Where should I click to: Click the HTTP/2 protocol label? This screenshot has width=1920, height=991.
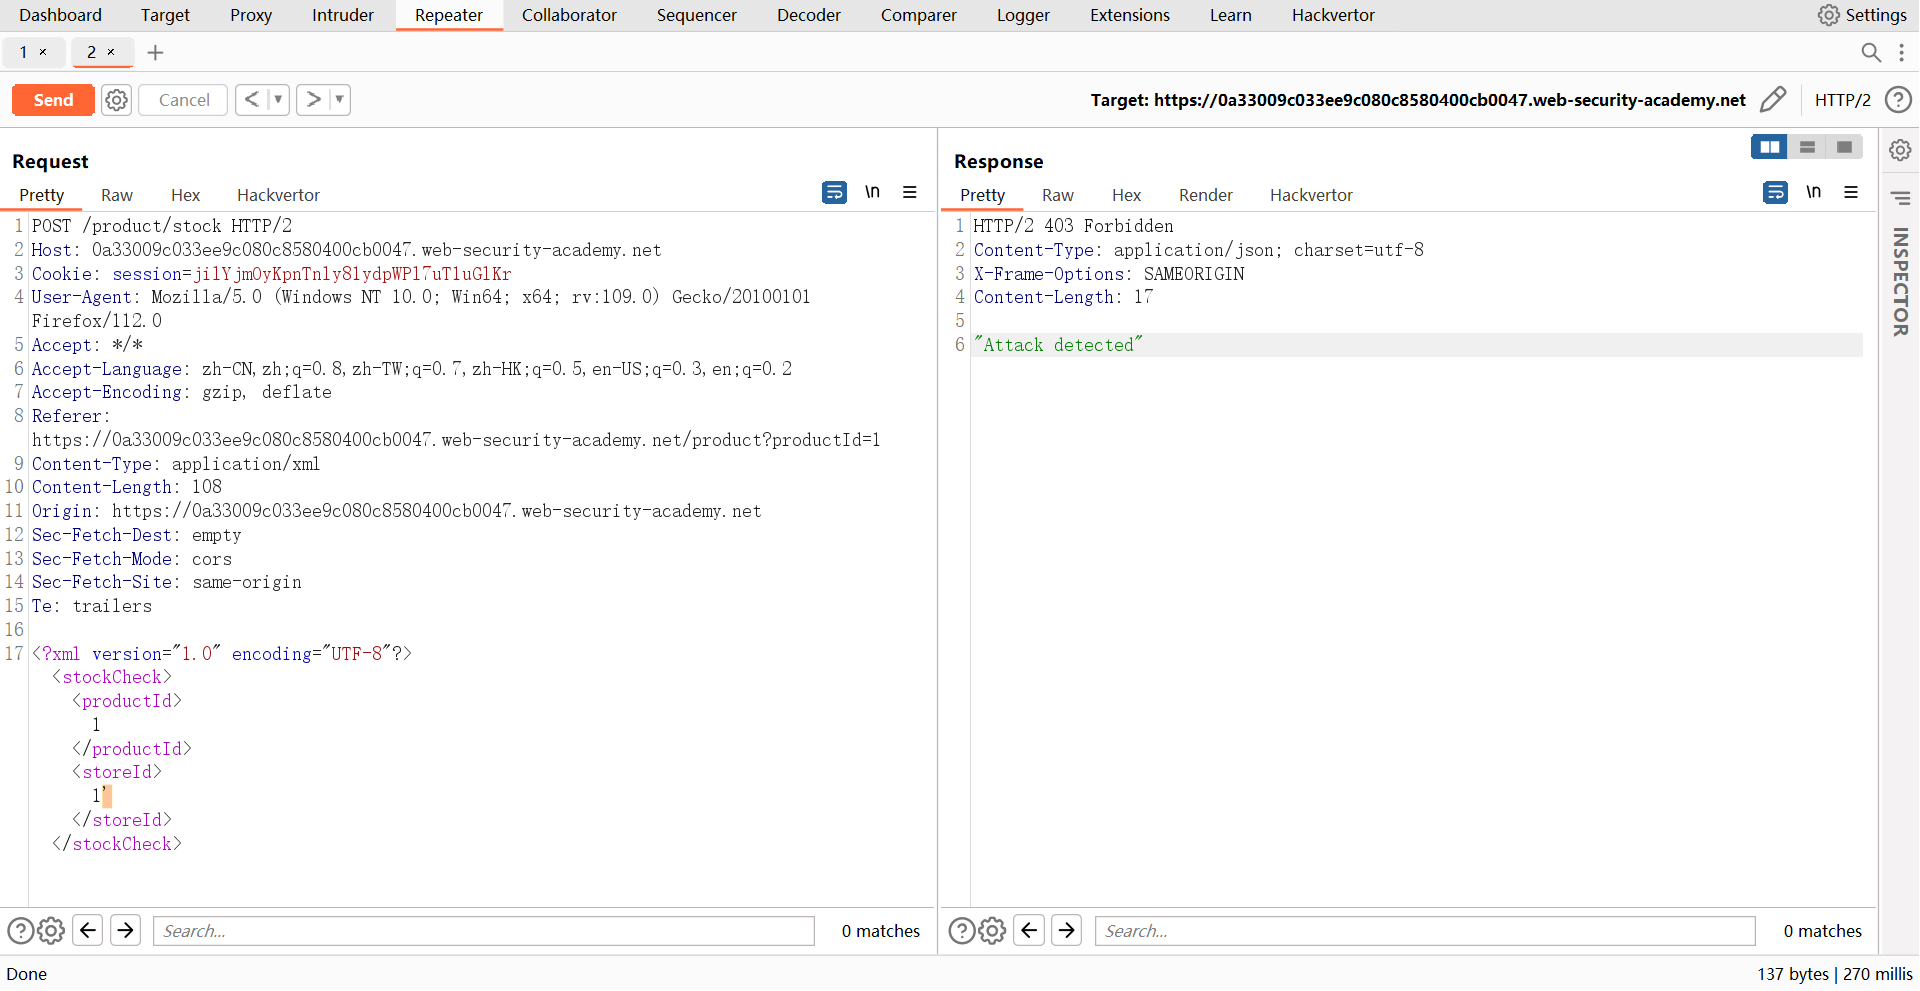click(1842, 100)
